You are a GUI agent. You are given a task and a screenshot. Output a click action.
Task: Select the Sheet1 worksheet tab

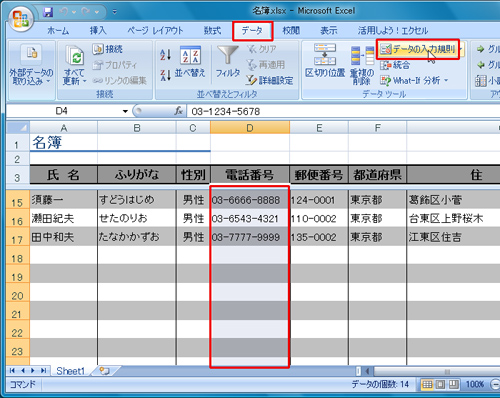tap(71, 371)
